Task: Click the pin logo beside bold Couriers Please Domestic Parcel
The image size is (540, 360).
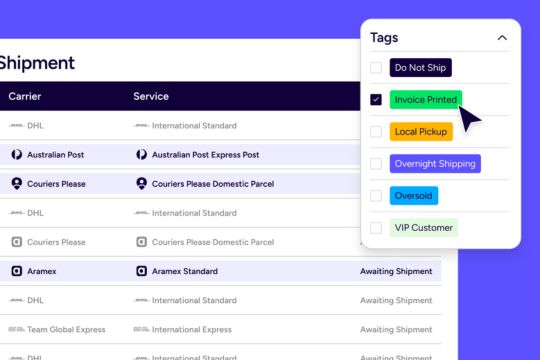Action: click(x=141, y=183)
